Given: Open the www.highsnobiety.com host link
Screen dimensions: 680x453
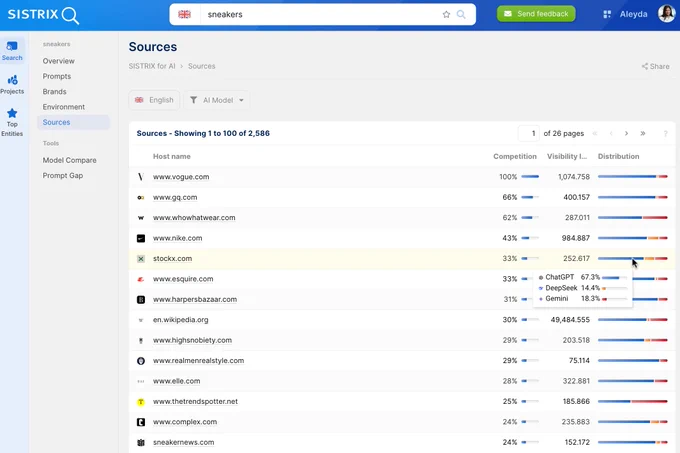Looking at the screenshot, I should coord(192,340).
